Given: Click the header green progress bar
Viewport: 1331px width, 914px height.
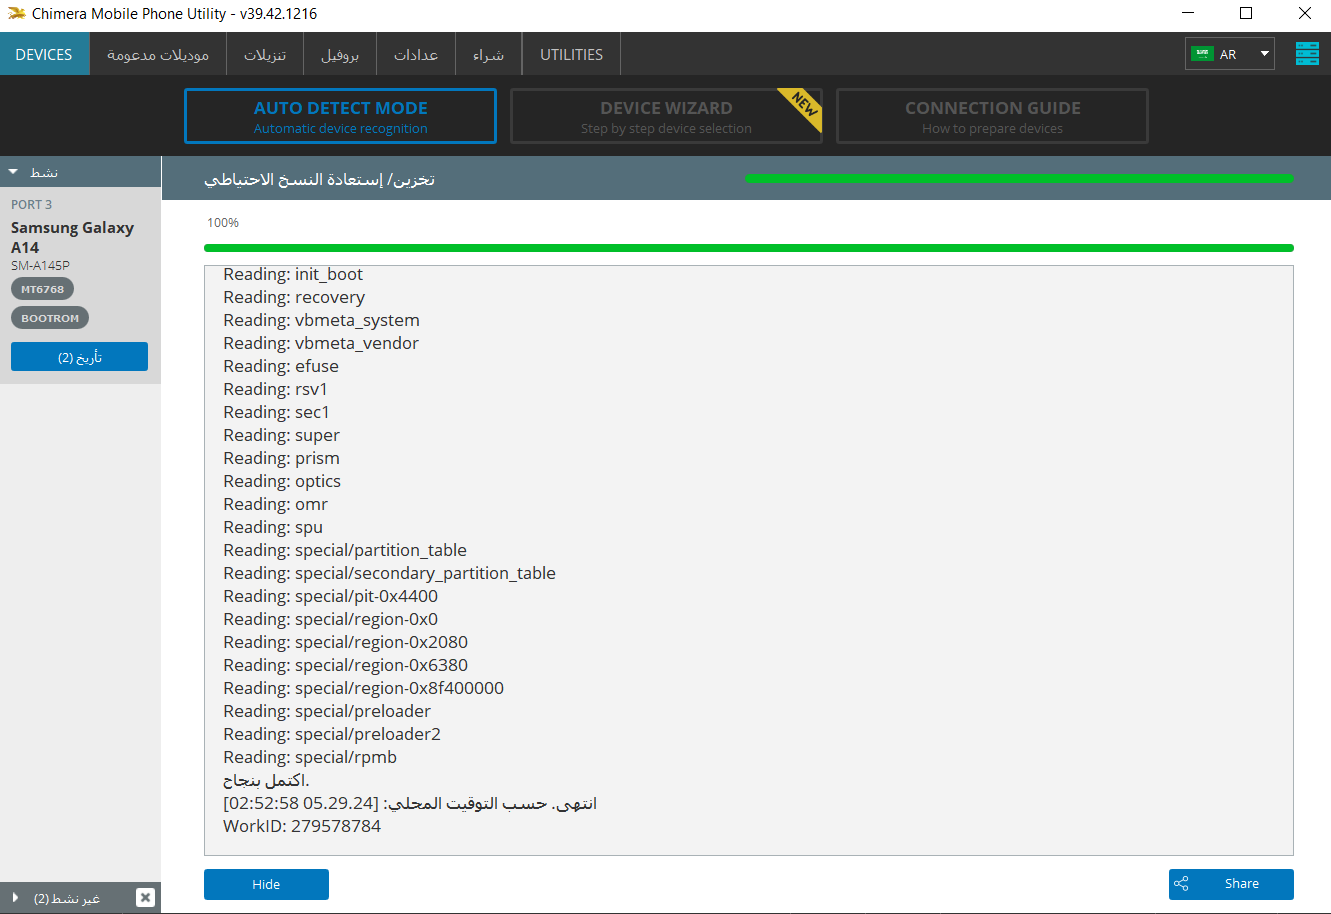Looking at the screenshot, I should (x=1019, y=178).
